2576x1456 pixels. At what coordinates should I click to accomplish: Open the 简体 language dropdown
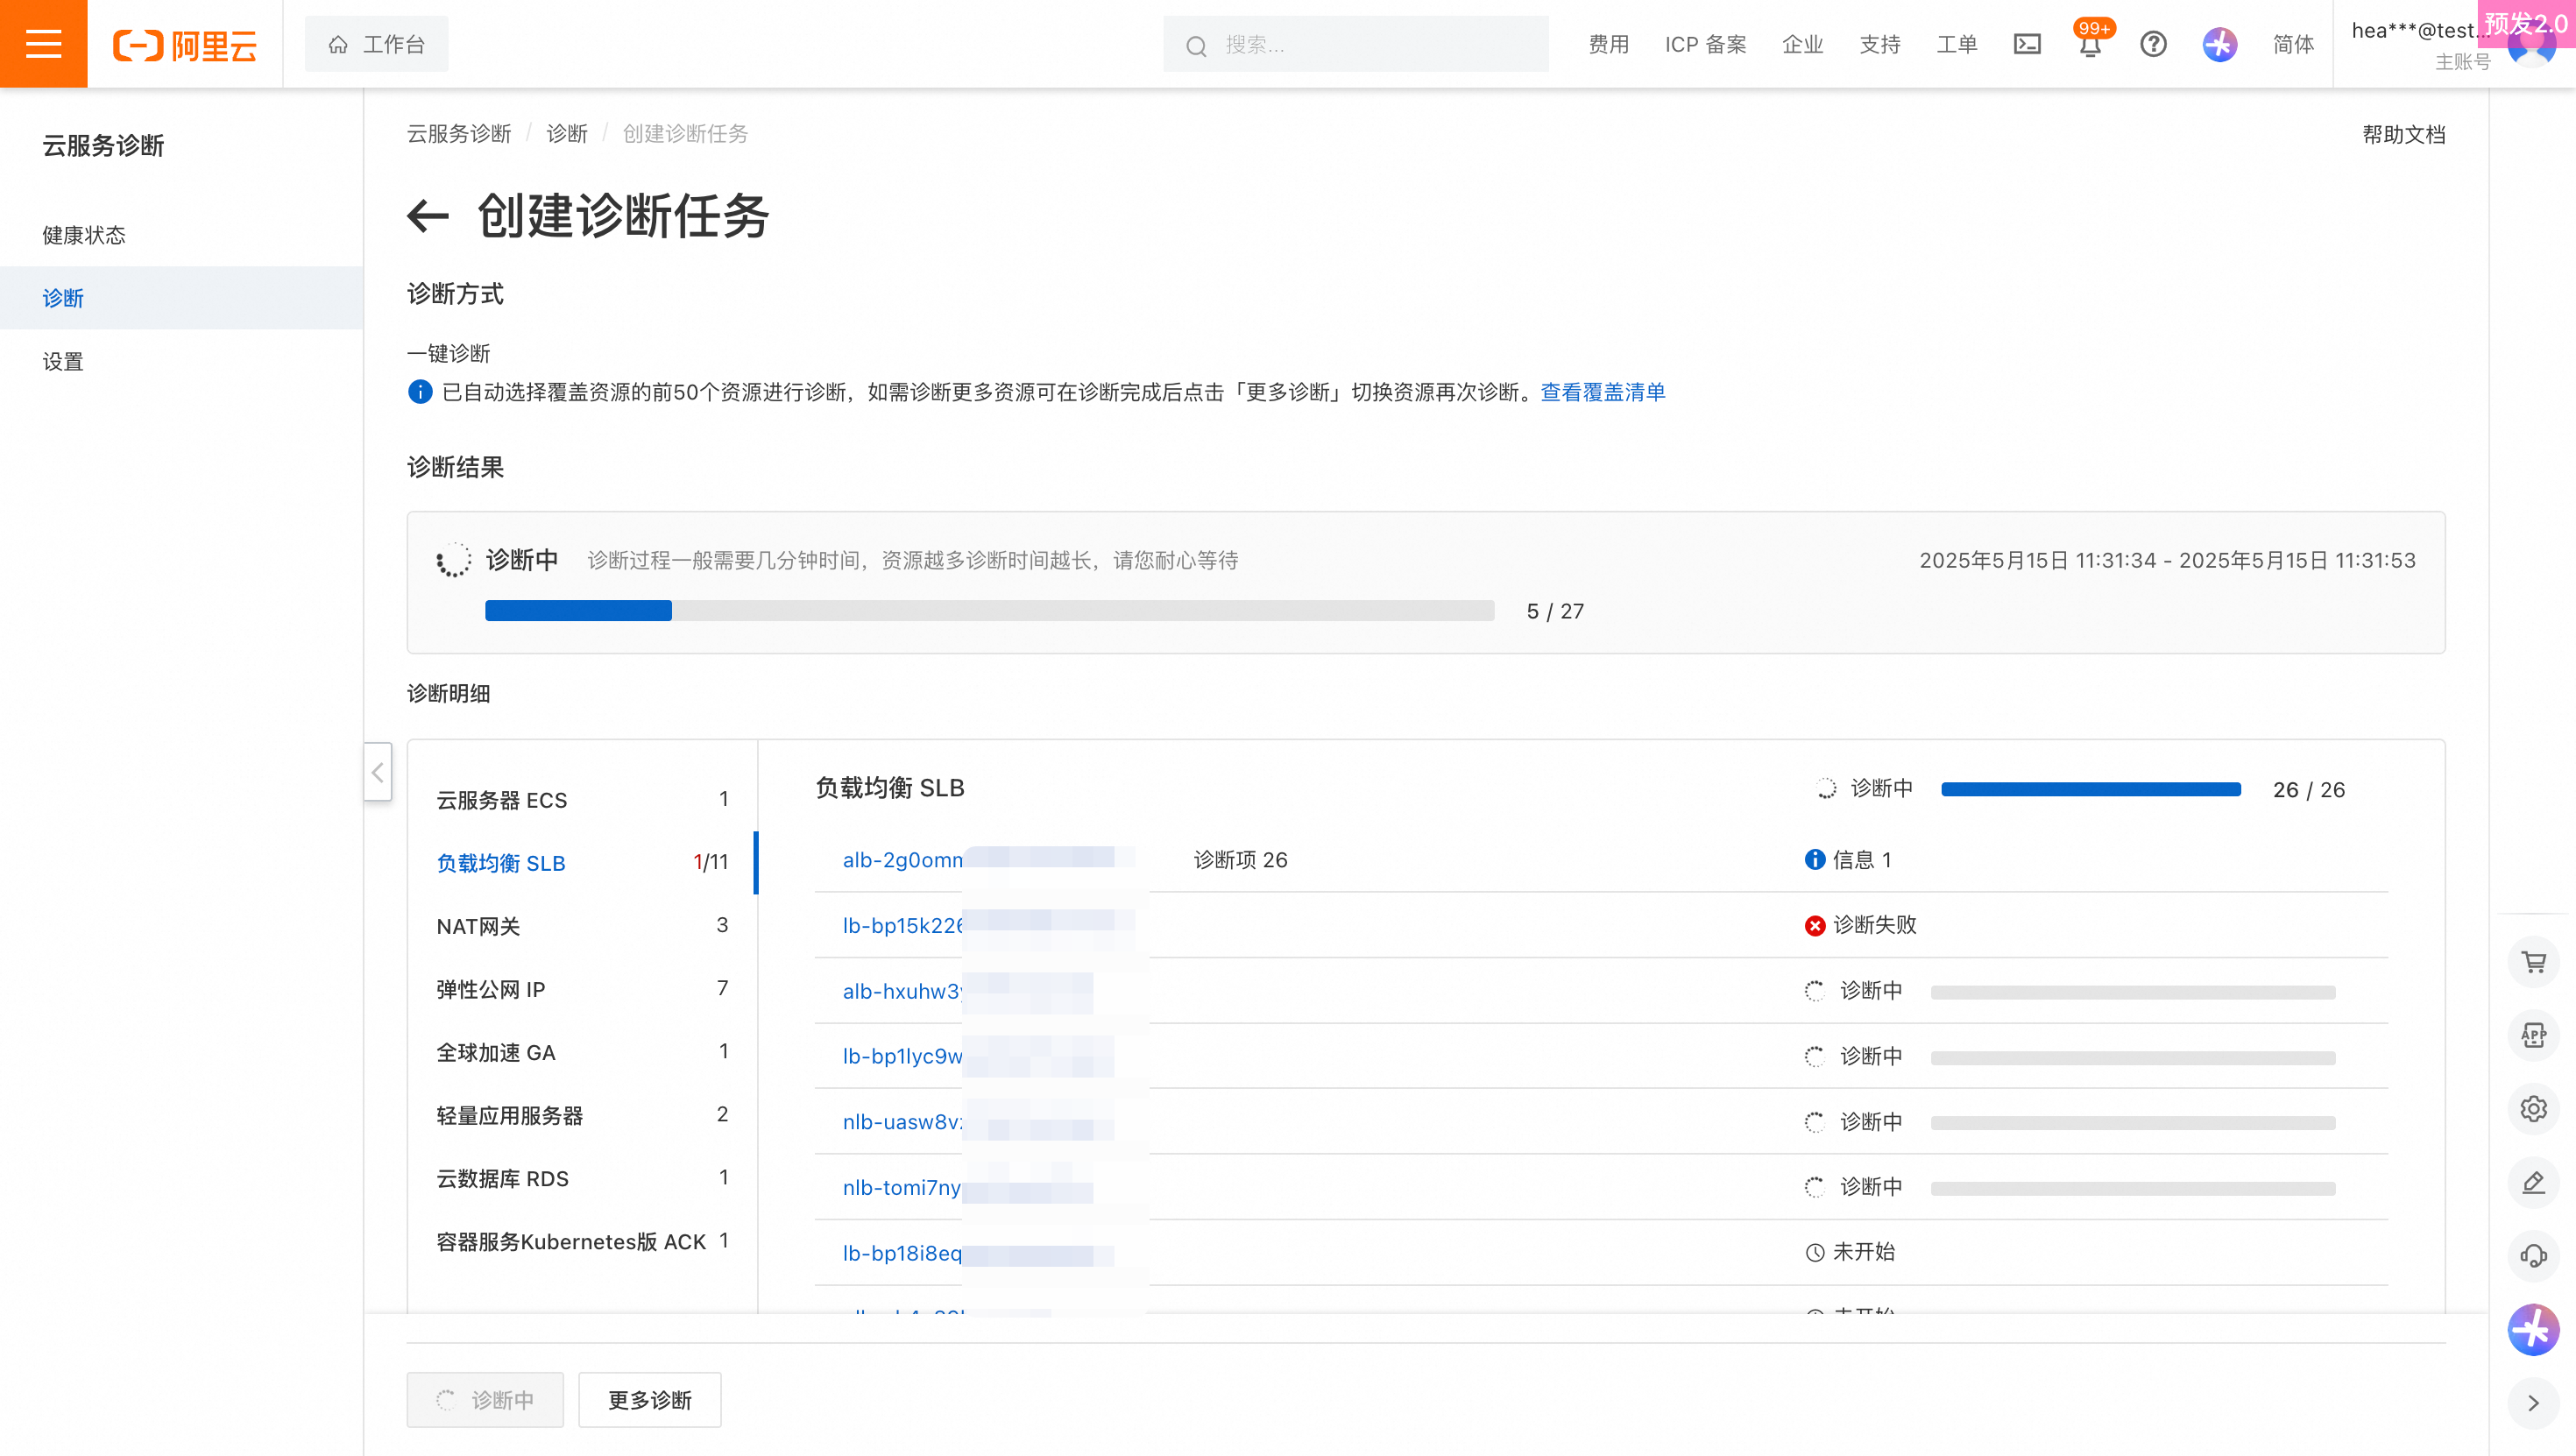(x=2293, y=44)
